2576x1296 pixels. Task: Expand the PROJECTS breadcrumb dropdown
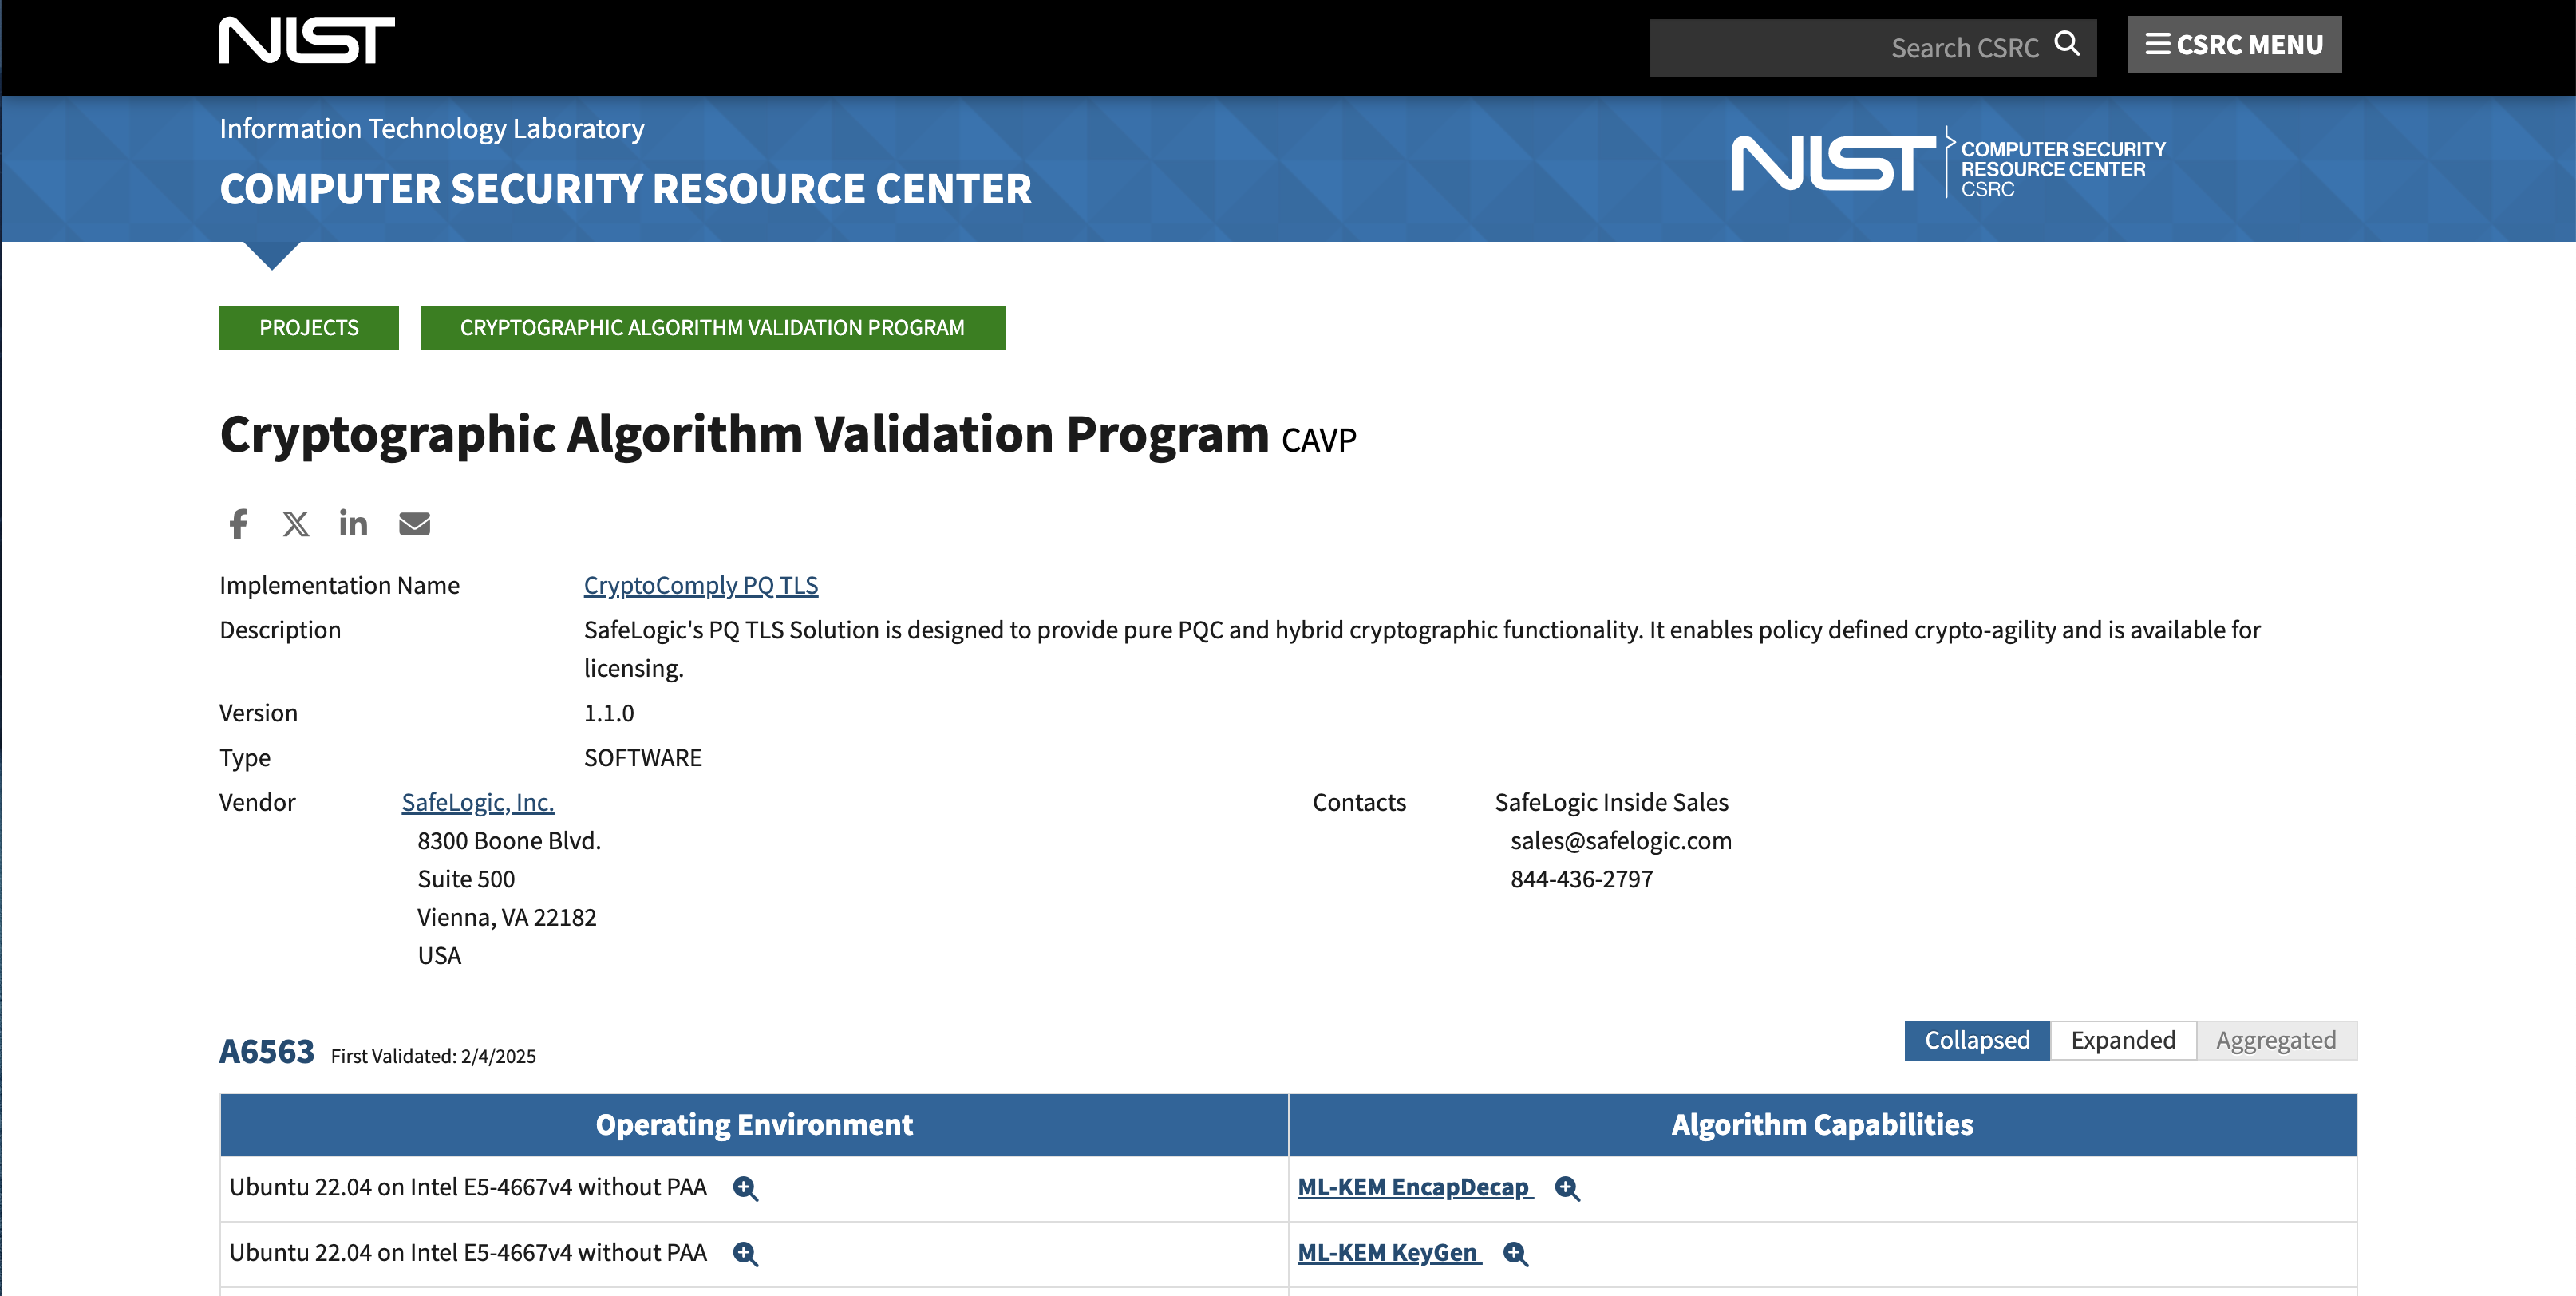pyautogui.click(x=307, y=326)
